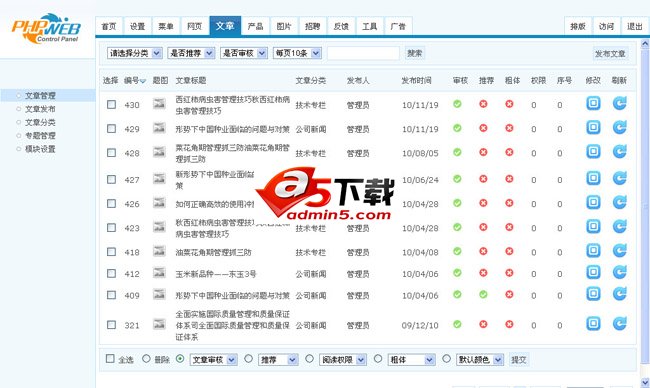Refresh article 428 with its refresh icon
The height and width of the screenshot is (388, 650).
pos(620,151)
